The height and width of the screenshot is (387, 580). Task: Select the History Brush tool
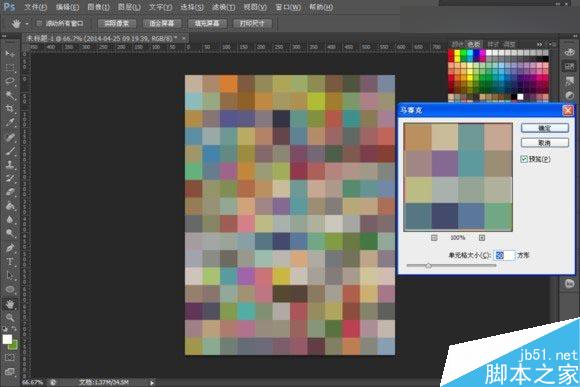coord(10,178)
